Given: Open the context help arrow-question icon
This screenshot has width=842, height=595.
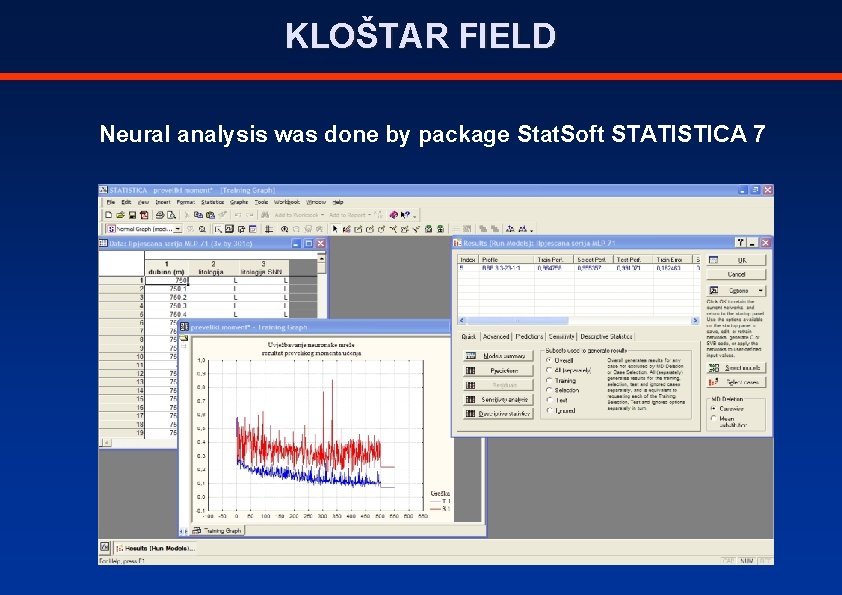Looking at the screenshot, I should click(405, 215).
